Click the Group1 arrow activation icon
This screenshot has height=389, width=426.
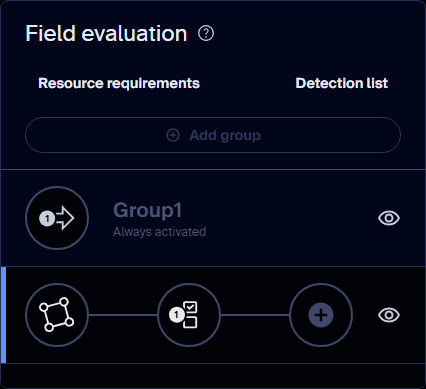pyautogui.click(x=57, y=218)
